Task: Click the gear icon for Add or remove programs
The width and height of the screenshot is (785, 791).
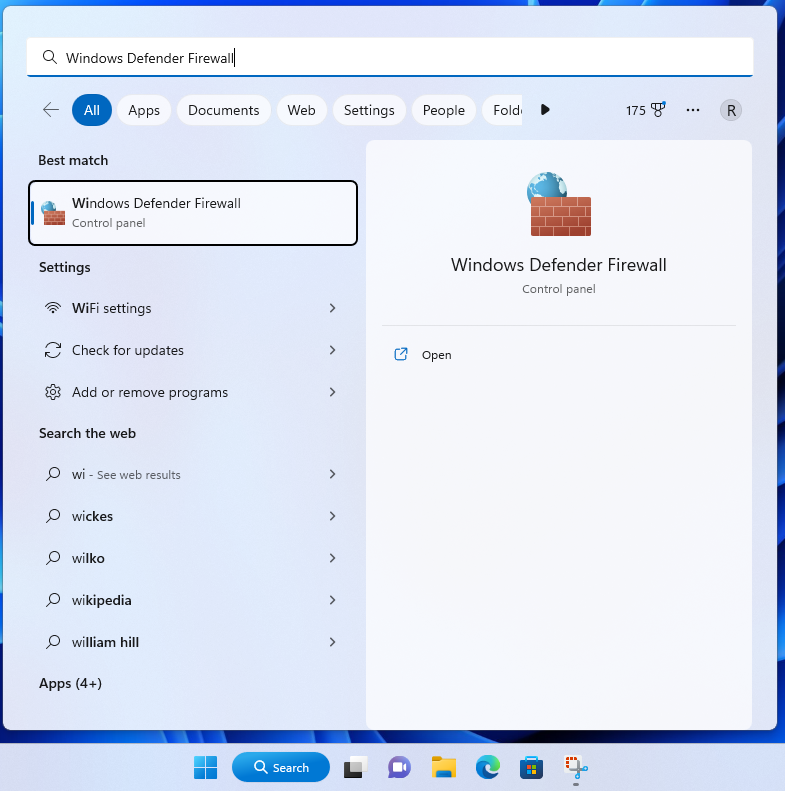Action: 53,392
